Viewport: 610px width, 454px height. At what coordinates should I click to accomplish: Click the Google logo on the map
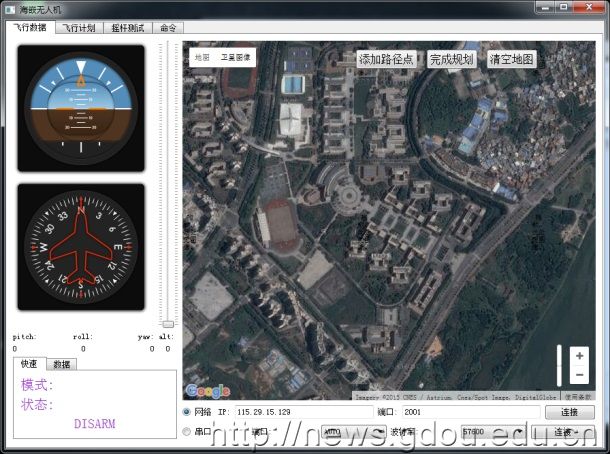click(x=207, y=390)
